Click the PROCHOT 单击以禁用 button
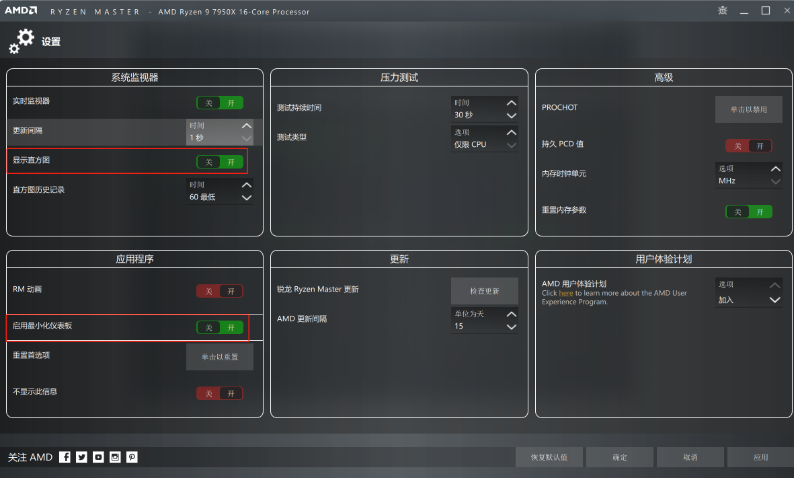Image resolution: width=794 pixels, height=478 pixels. [x=748, y=109]
